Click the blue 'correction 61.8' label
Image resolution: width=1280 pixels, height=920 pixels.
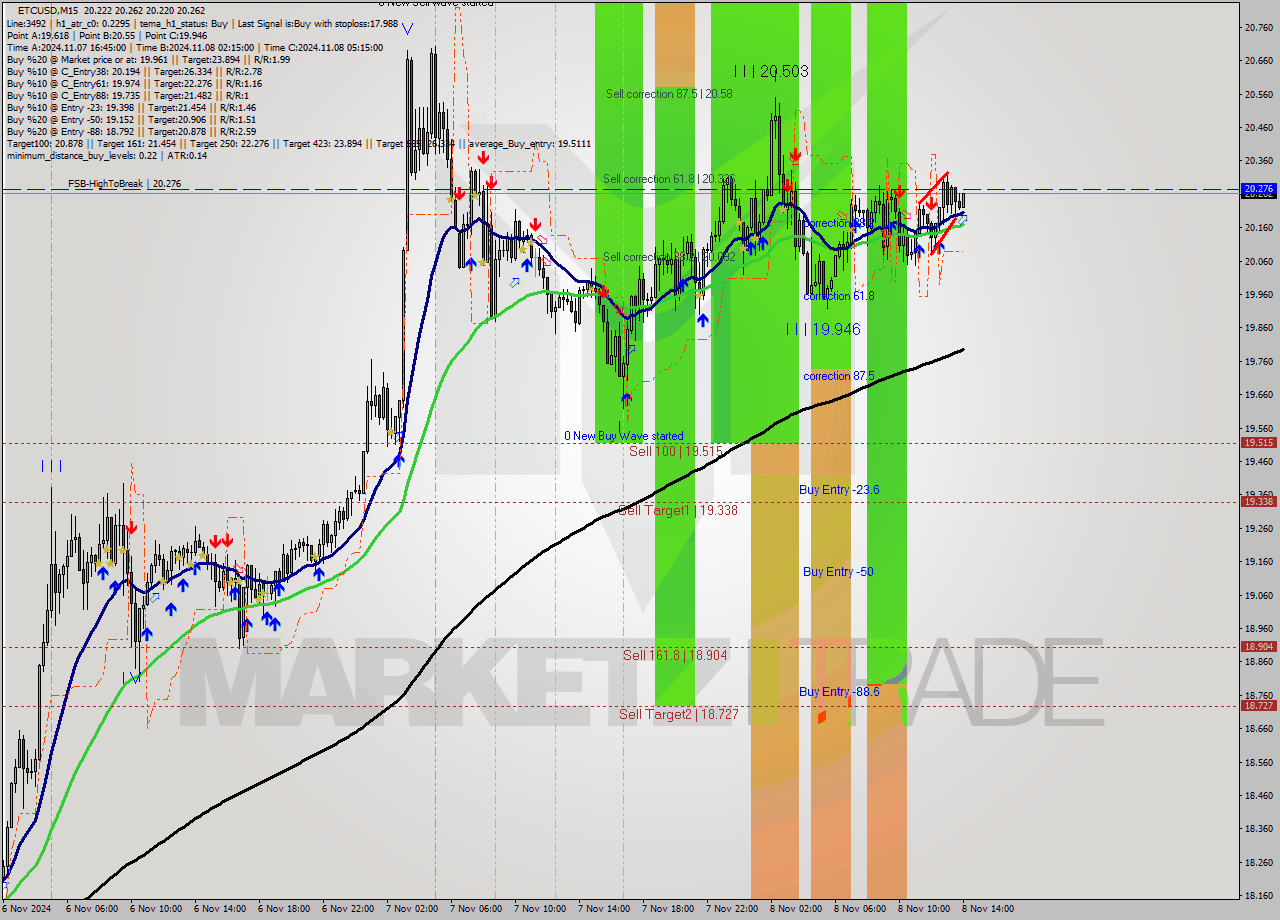coord(839,296)
